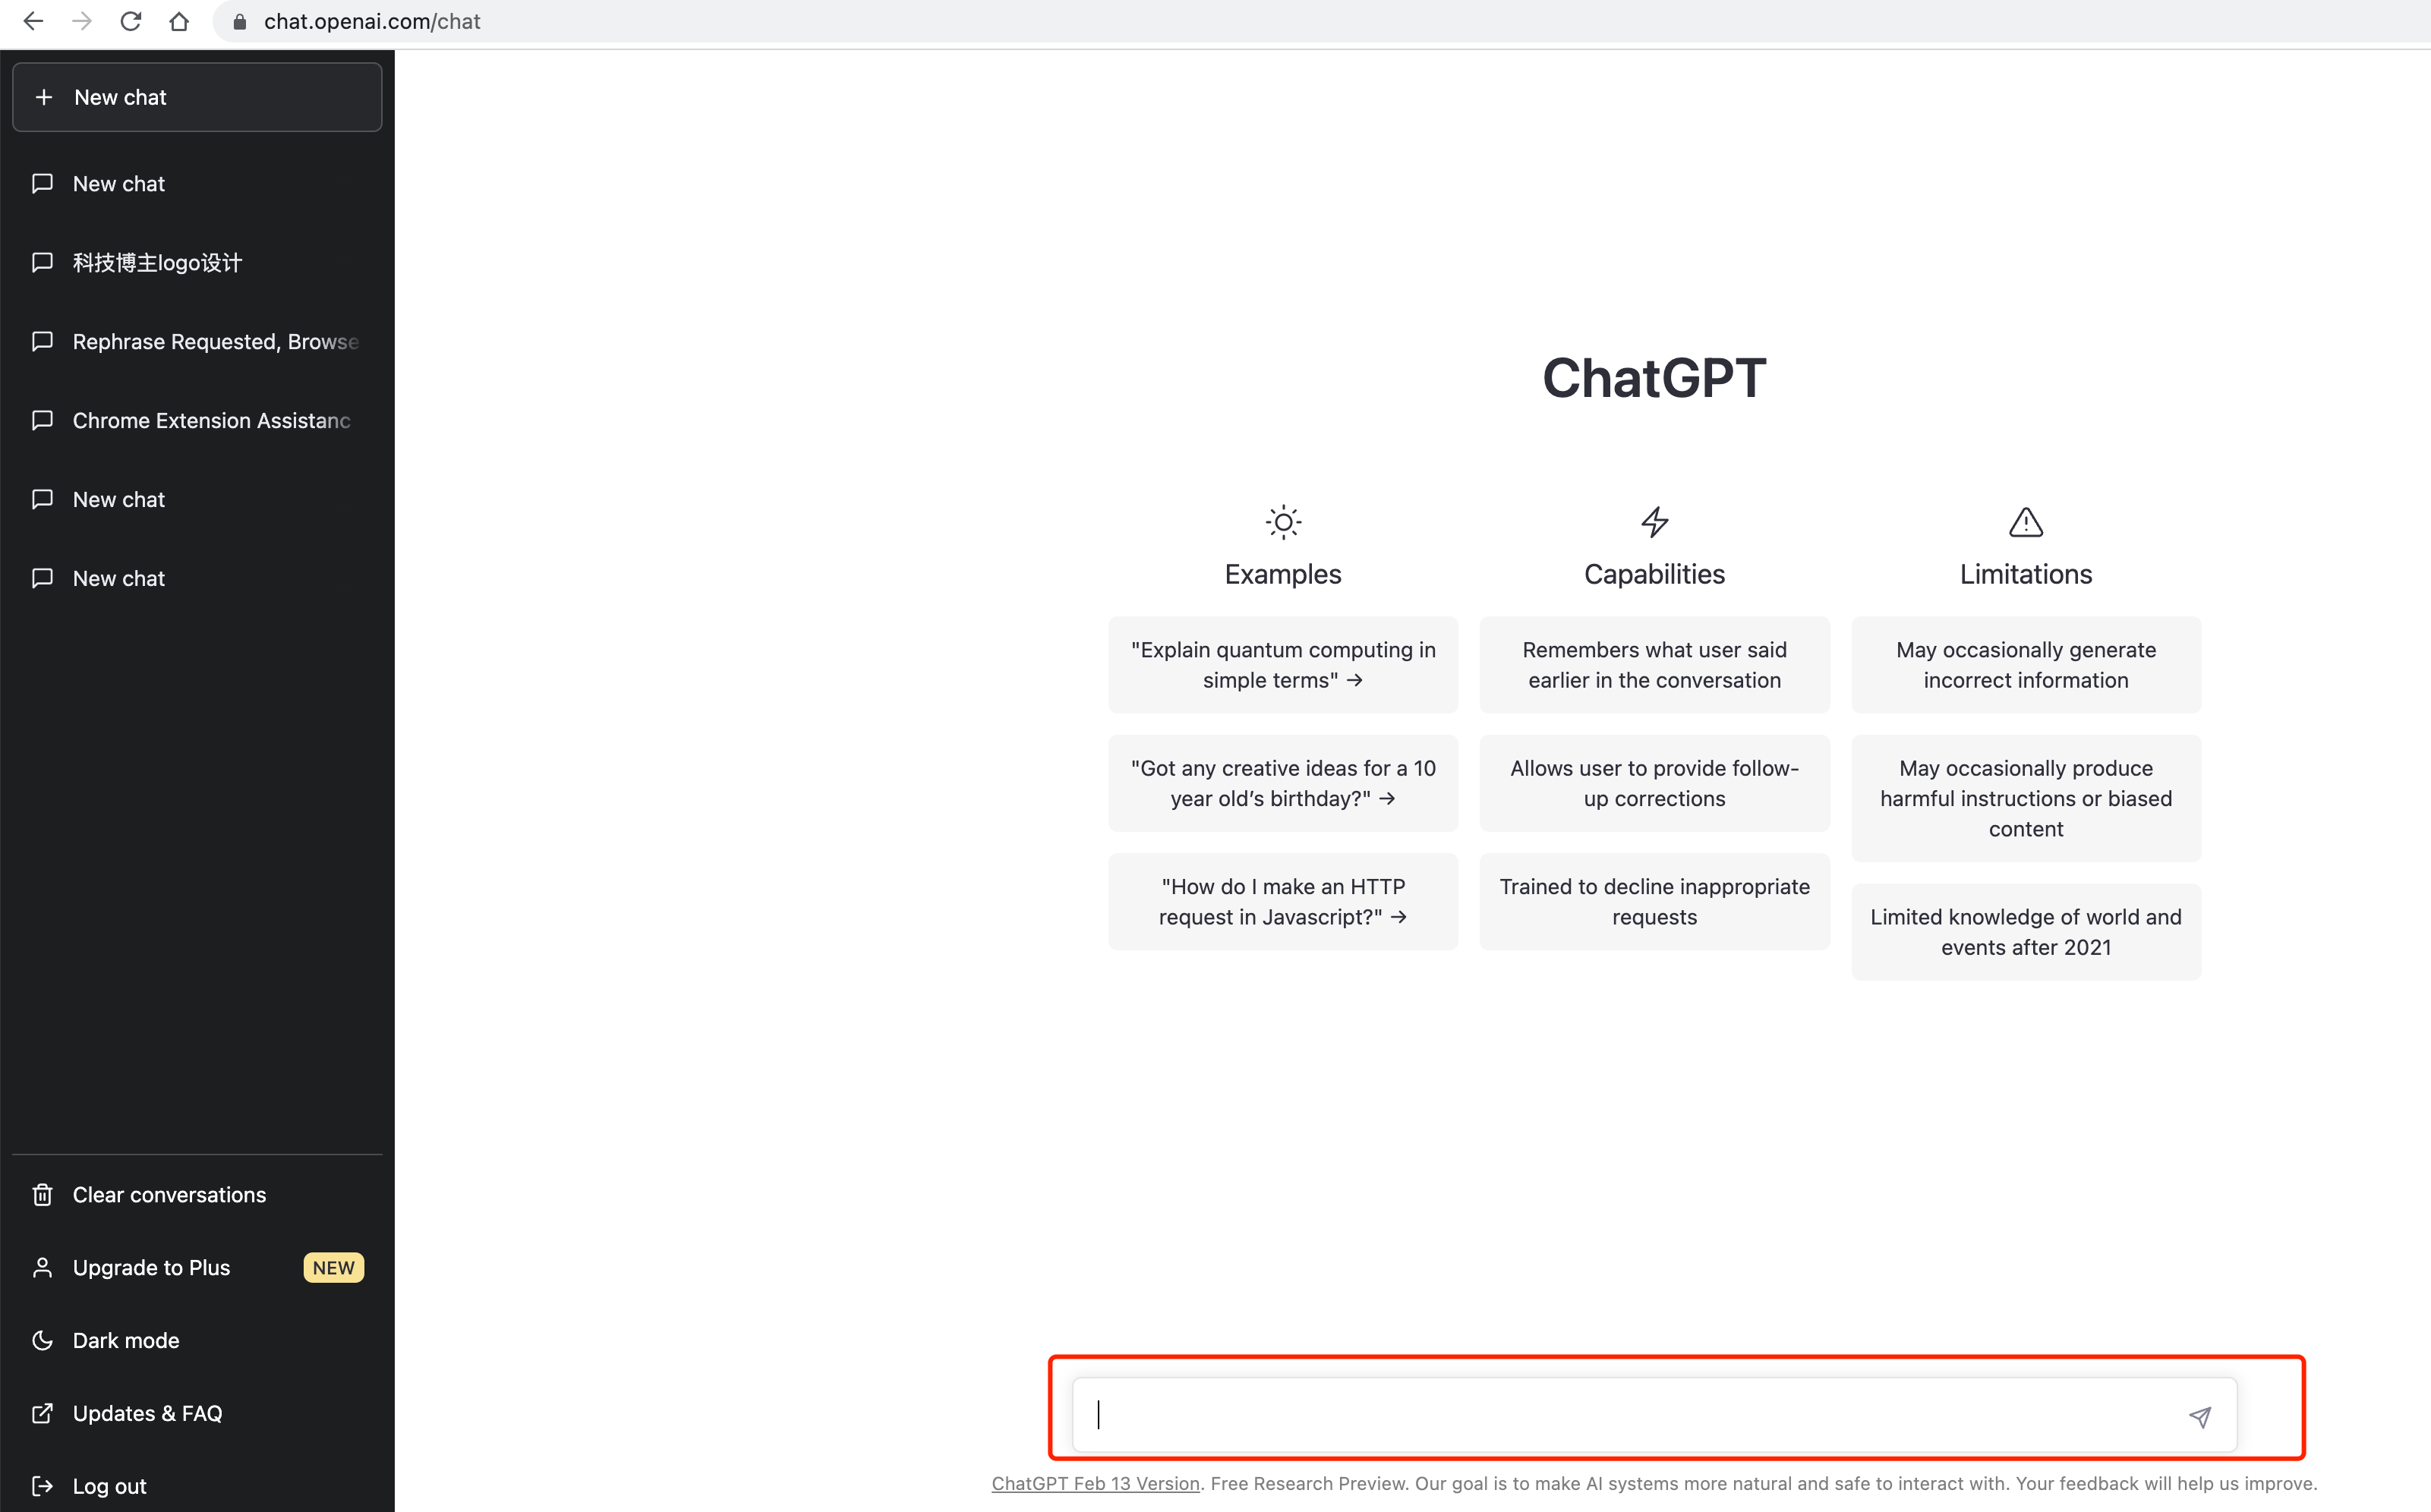Click the Explain quantum computing example

1282,663
